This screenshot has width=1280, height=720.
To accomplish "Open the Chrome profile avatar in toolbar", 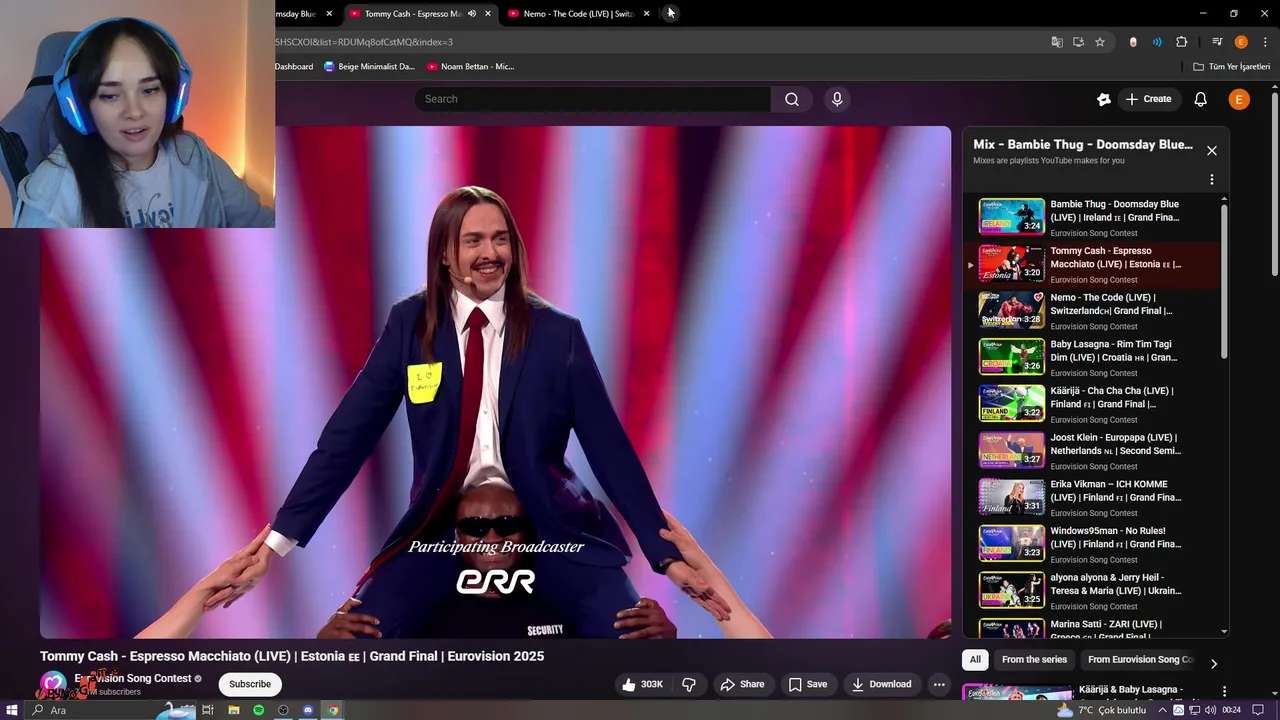I will point(1241,42).
